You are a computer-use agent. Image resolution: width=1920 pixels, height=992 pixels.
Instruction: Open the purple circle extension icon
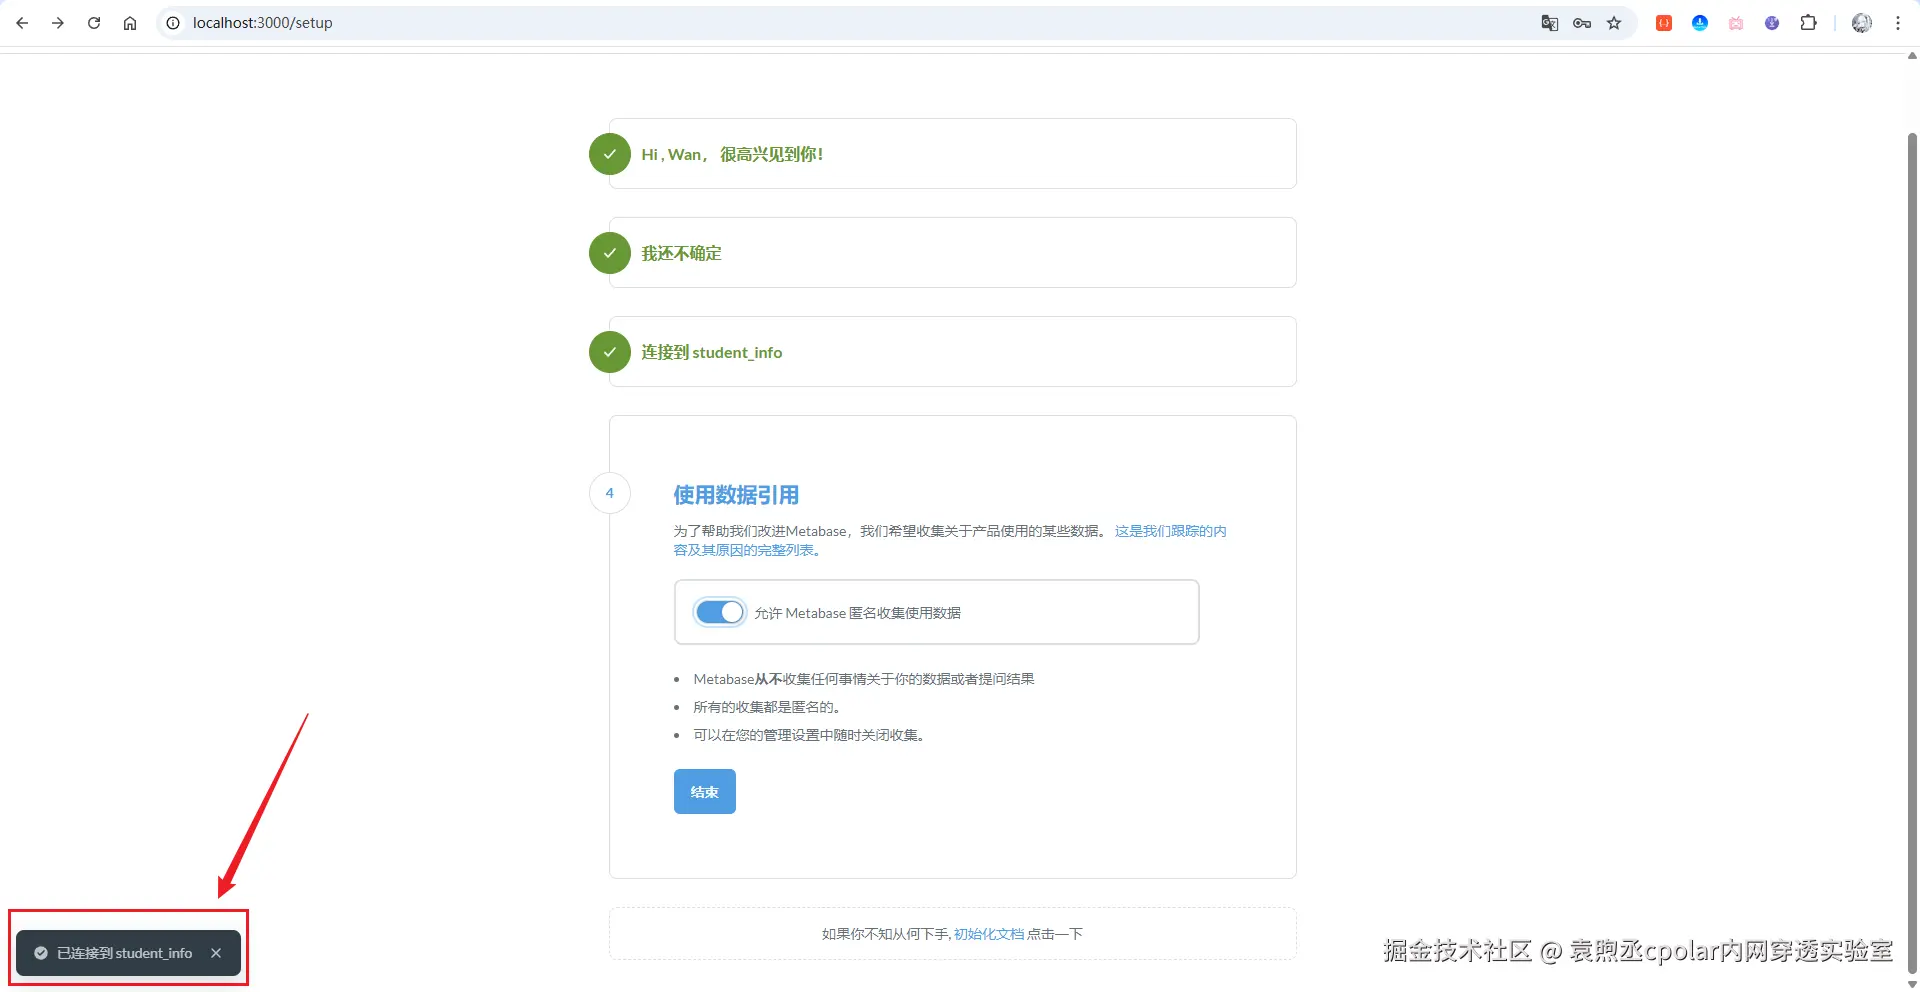(x=1772, y=23)
